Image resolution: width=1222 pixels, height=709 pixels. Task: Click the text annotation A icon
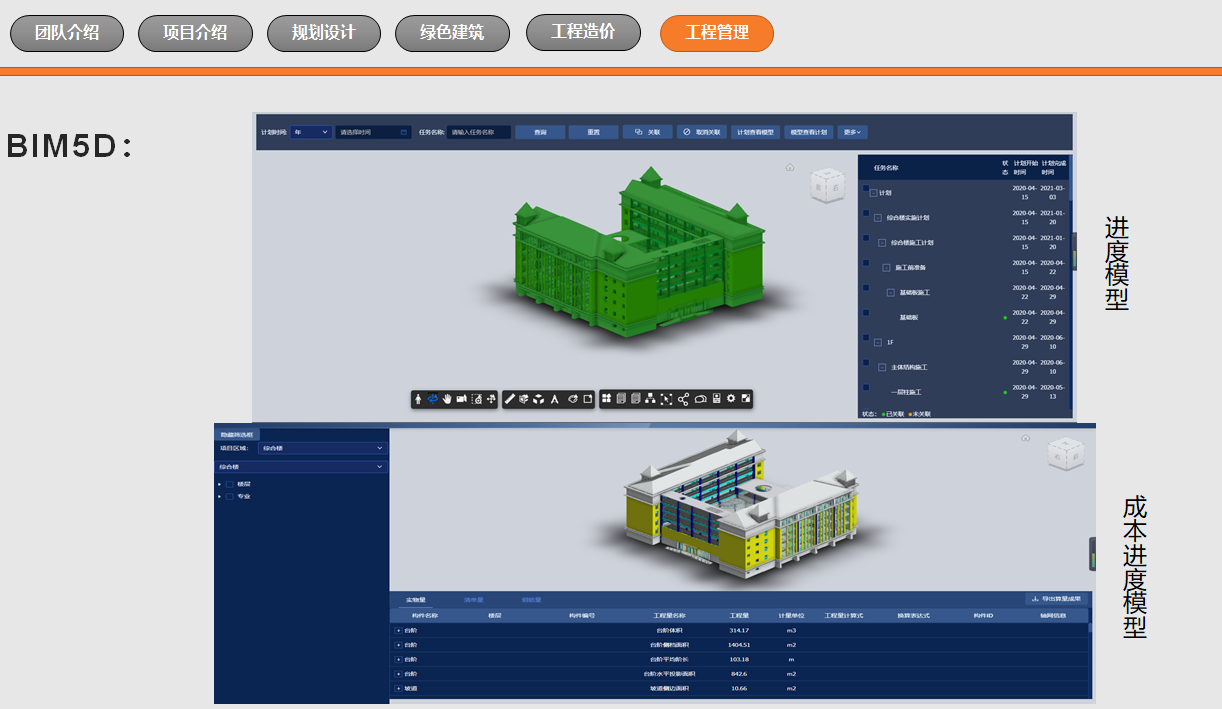(x=554, y=399)
